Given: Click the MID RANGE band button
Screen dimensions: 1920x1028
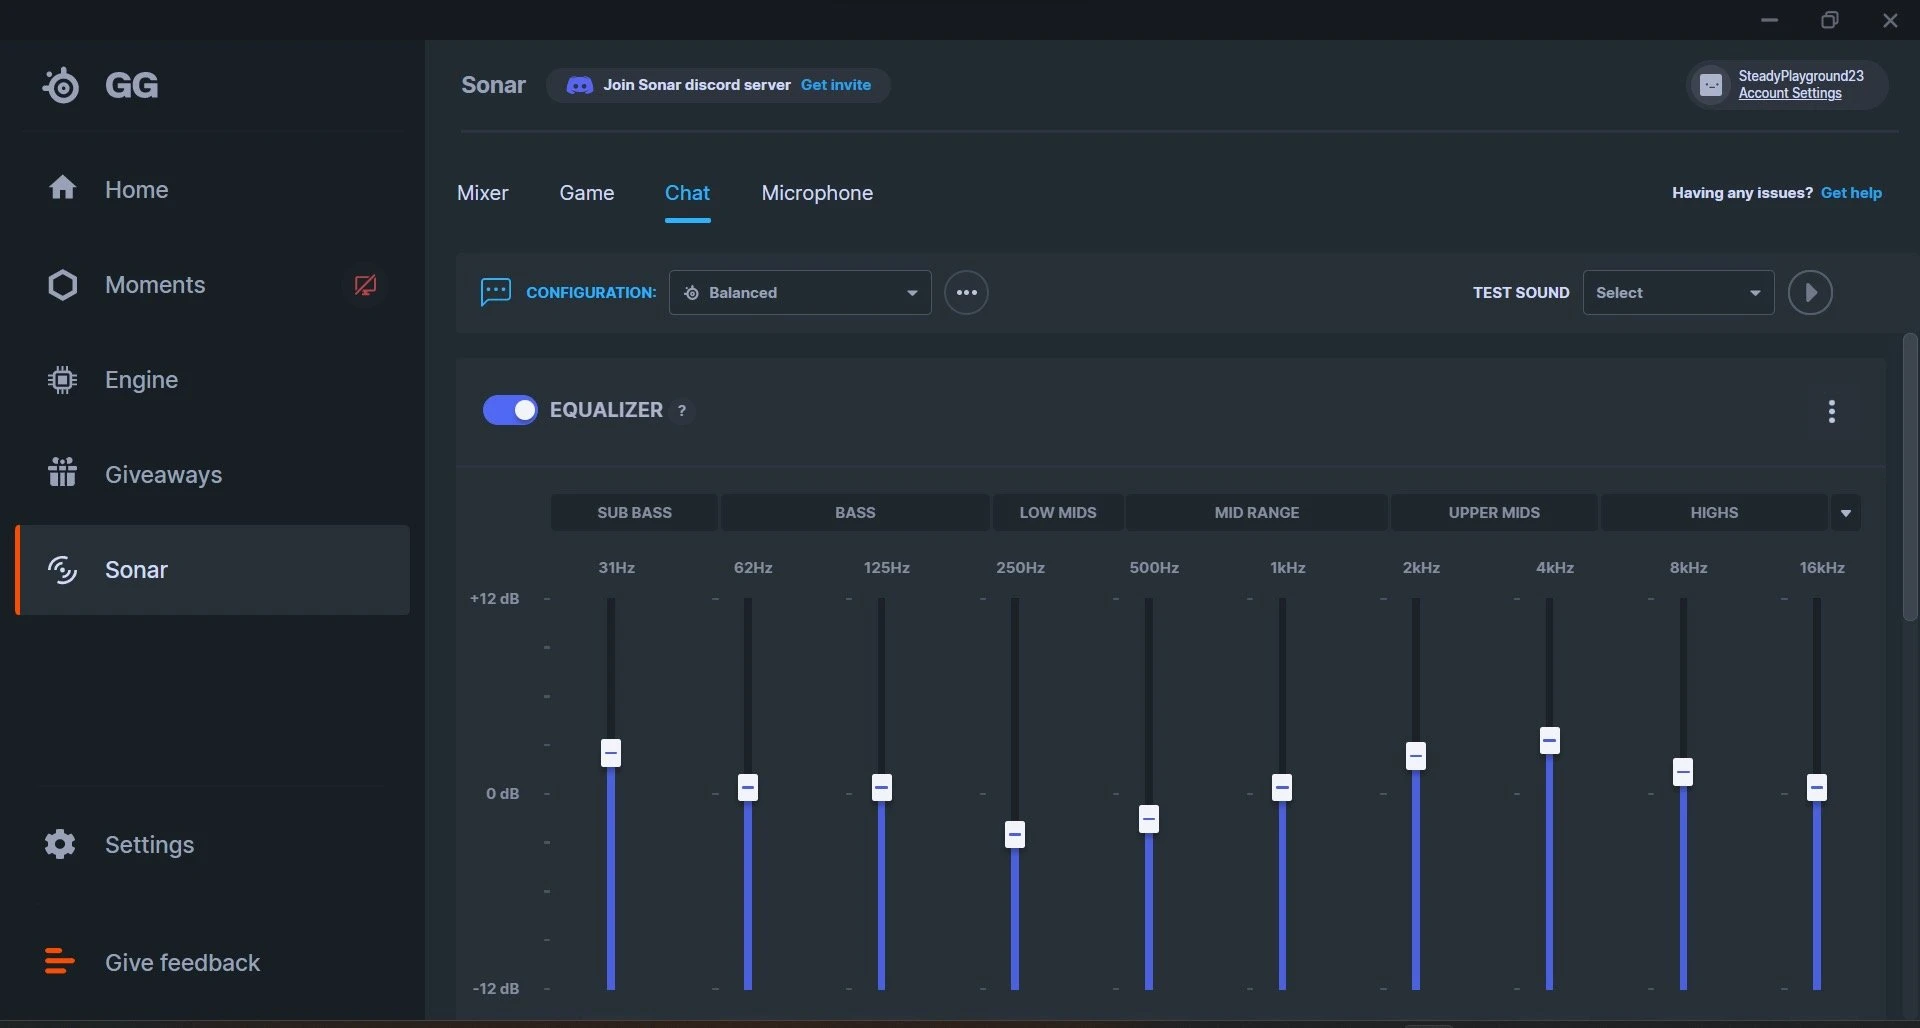Looking at the screenshot, I should (x=1257, y=512).
